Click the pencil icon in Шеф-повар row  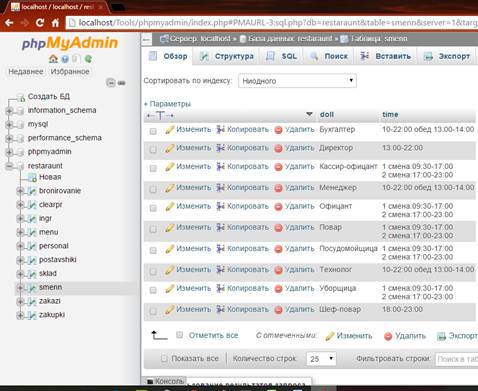[169, 310]
